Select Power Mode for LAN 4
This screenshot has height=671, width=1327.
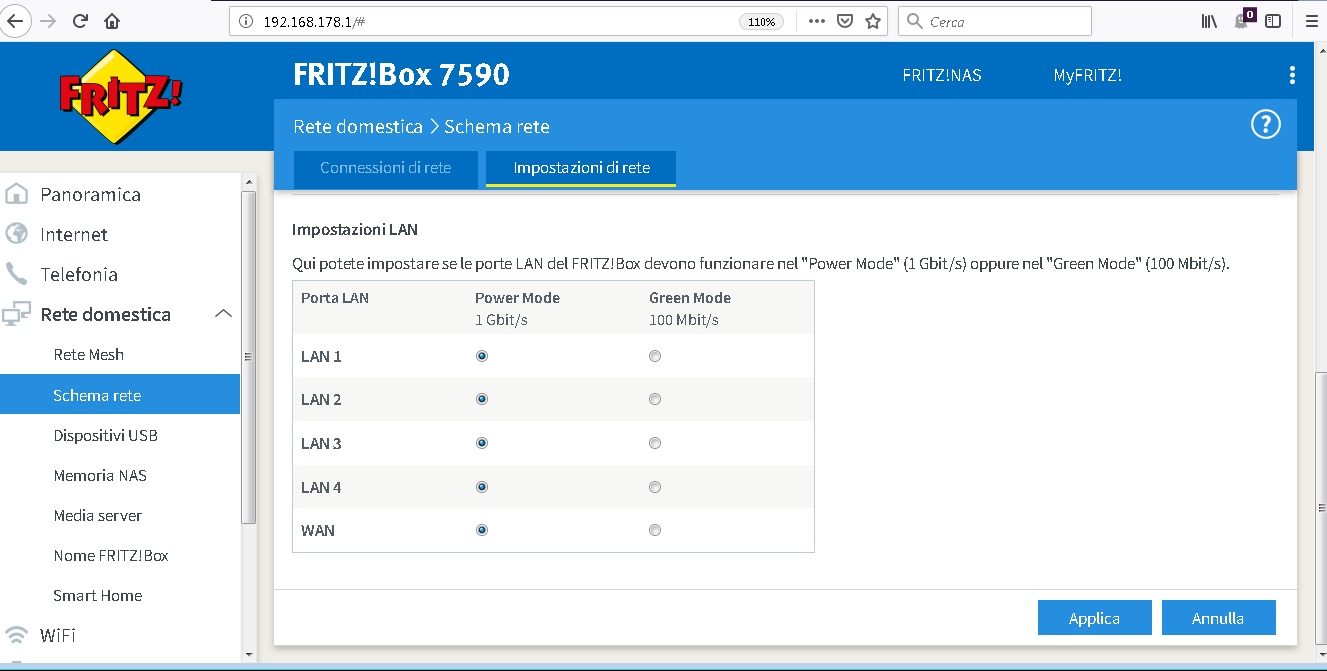(482, 487)
